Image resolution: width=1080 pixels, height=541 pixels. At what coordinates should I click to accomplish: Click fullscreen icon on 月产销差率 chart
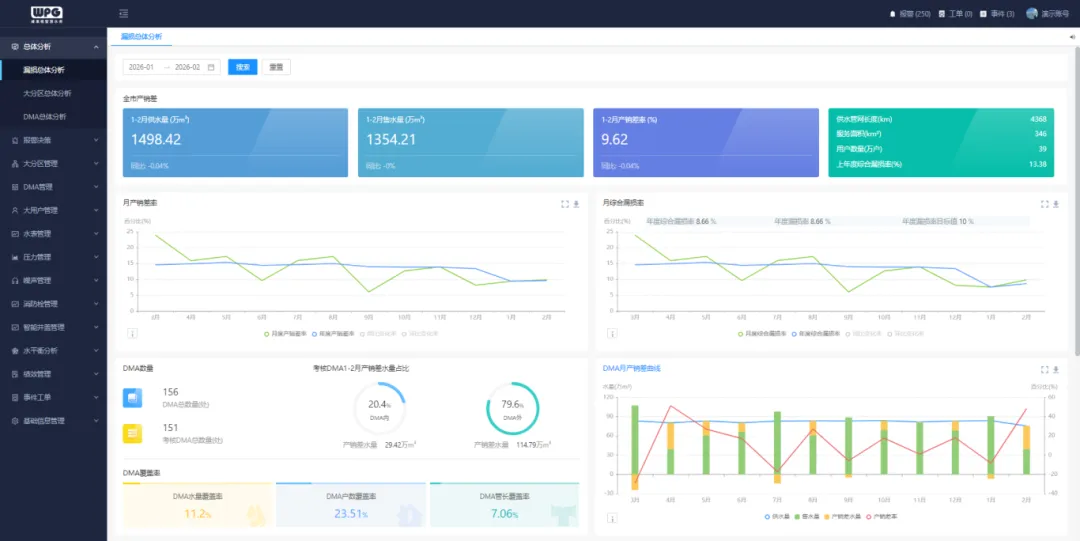click(565, 204)
